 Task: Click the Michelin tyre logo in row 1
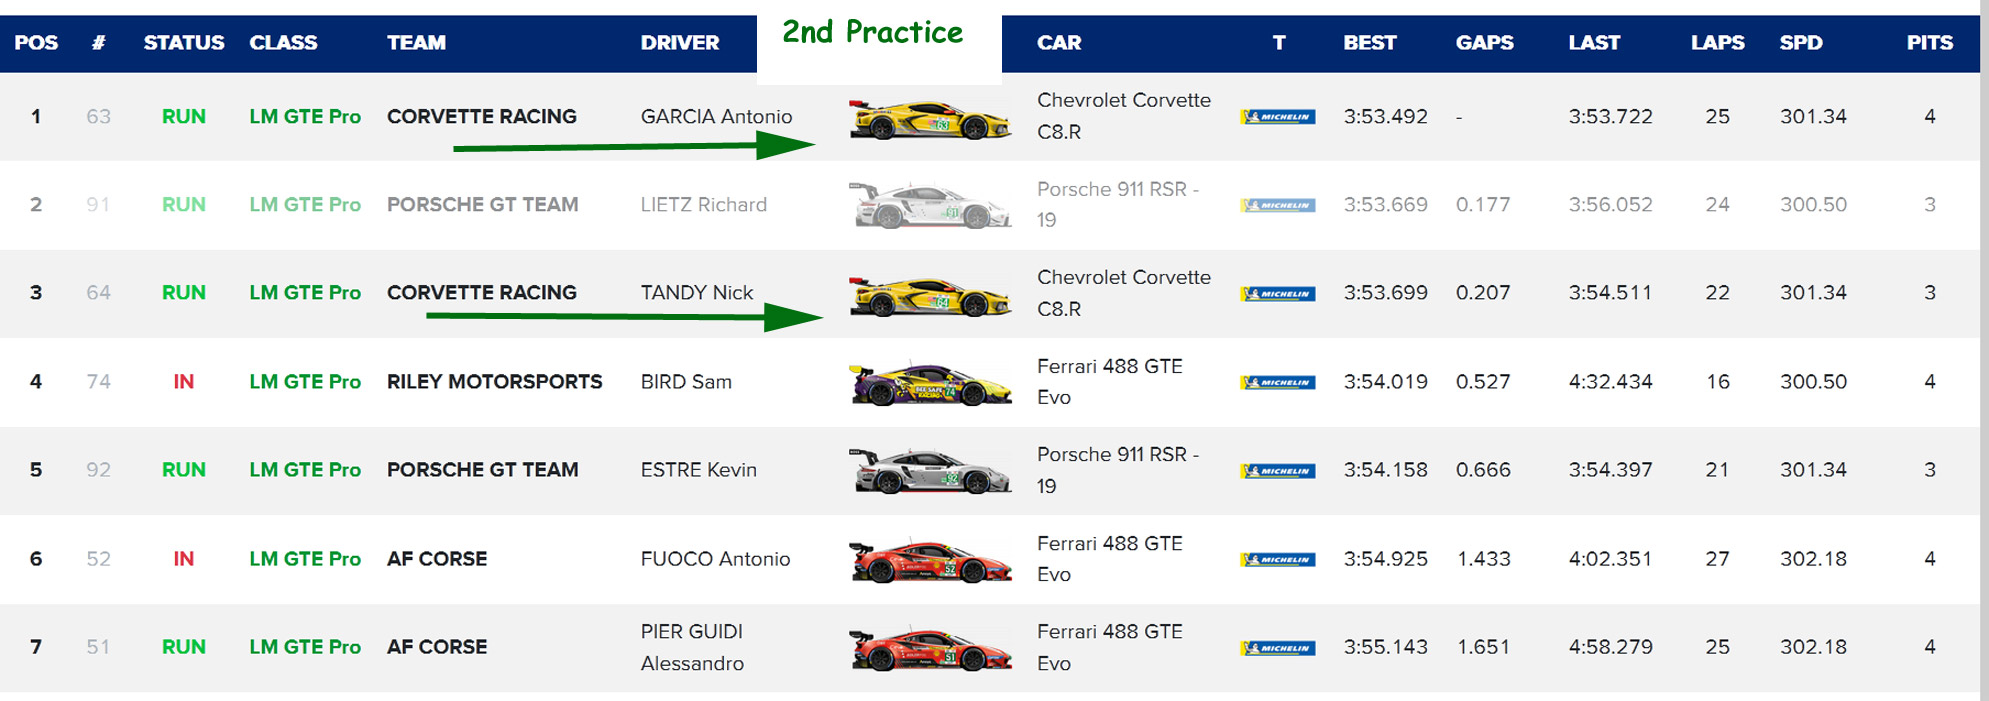(1277, 117)
